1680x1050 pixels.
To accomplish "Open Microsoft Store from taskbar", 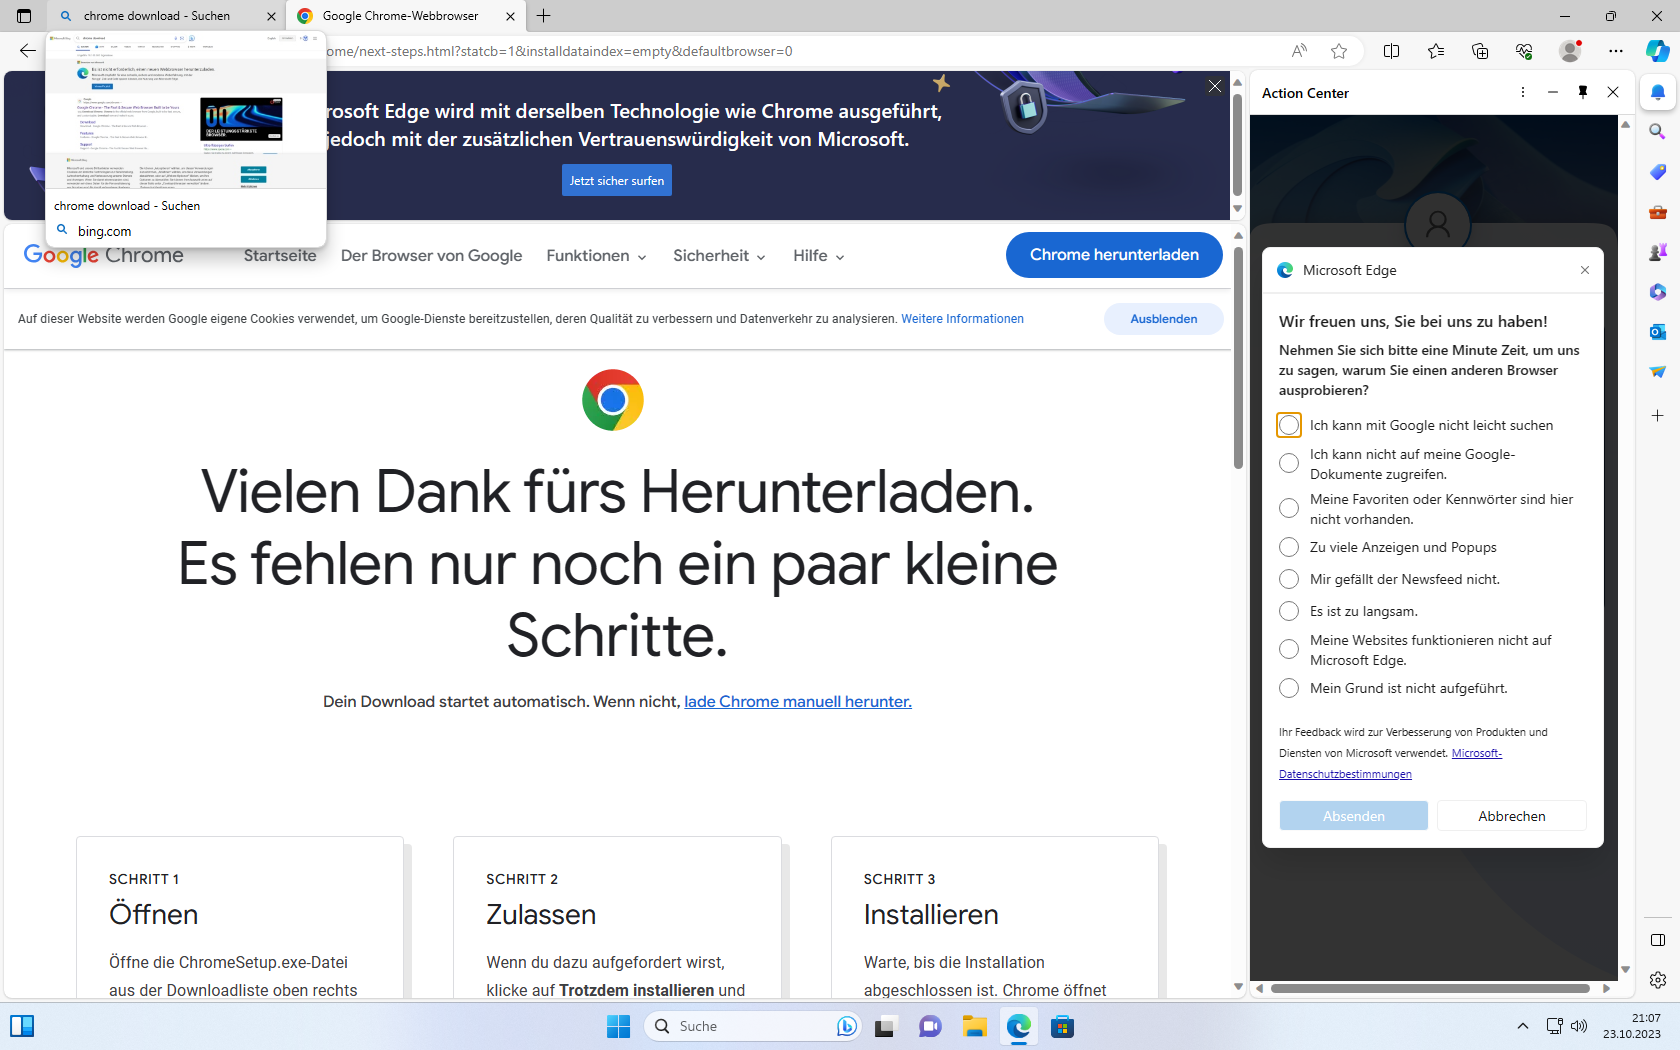I will [1062, 1026].
